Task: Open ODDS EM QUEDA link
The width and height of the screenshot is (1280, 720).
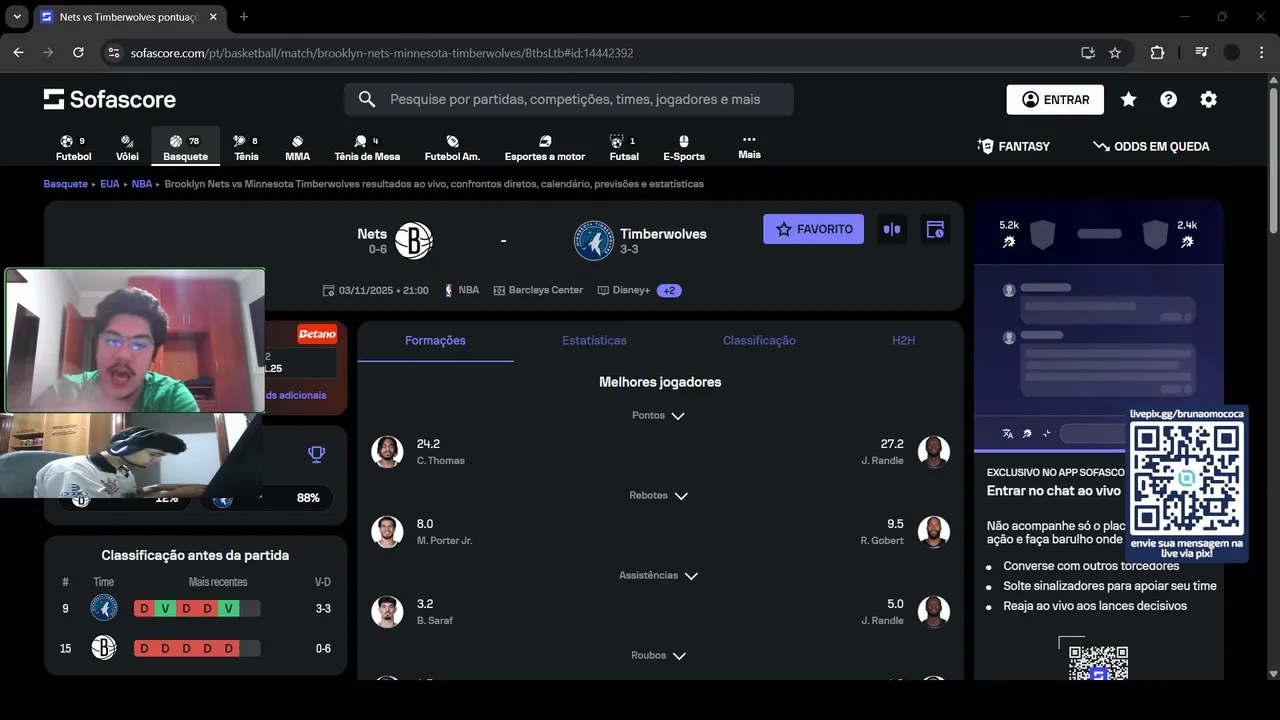Action: click(x=1151, y=146)
